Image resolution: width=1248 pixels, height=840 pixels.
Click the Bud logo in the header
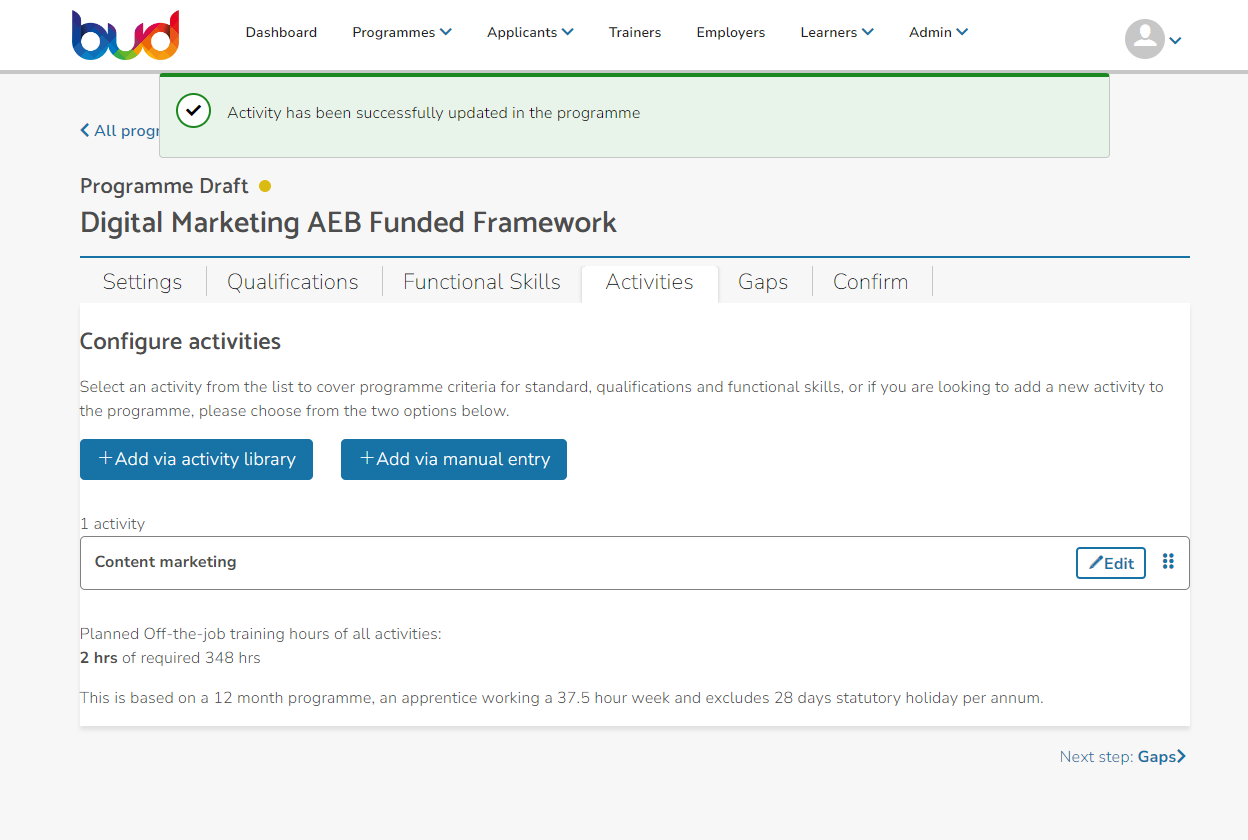click(125, 34)
